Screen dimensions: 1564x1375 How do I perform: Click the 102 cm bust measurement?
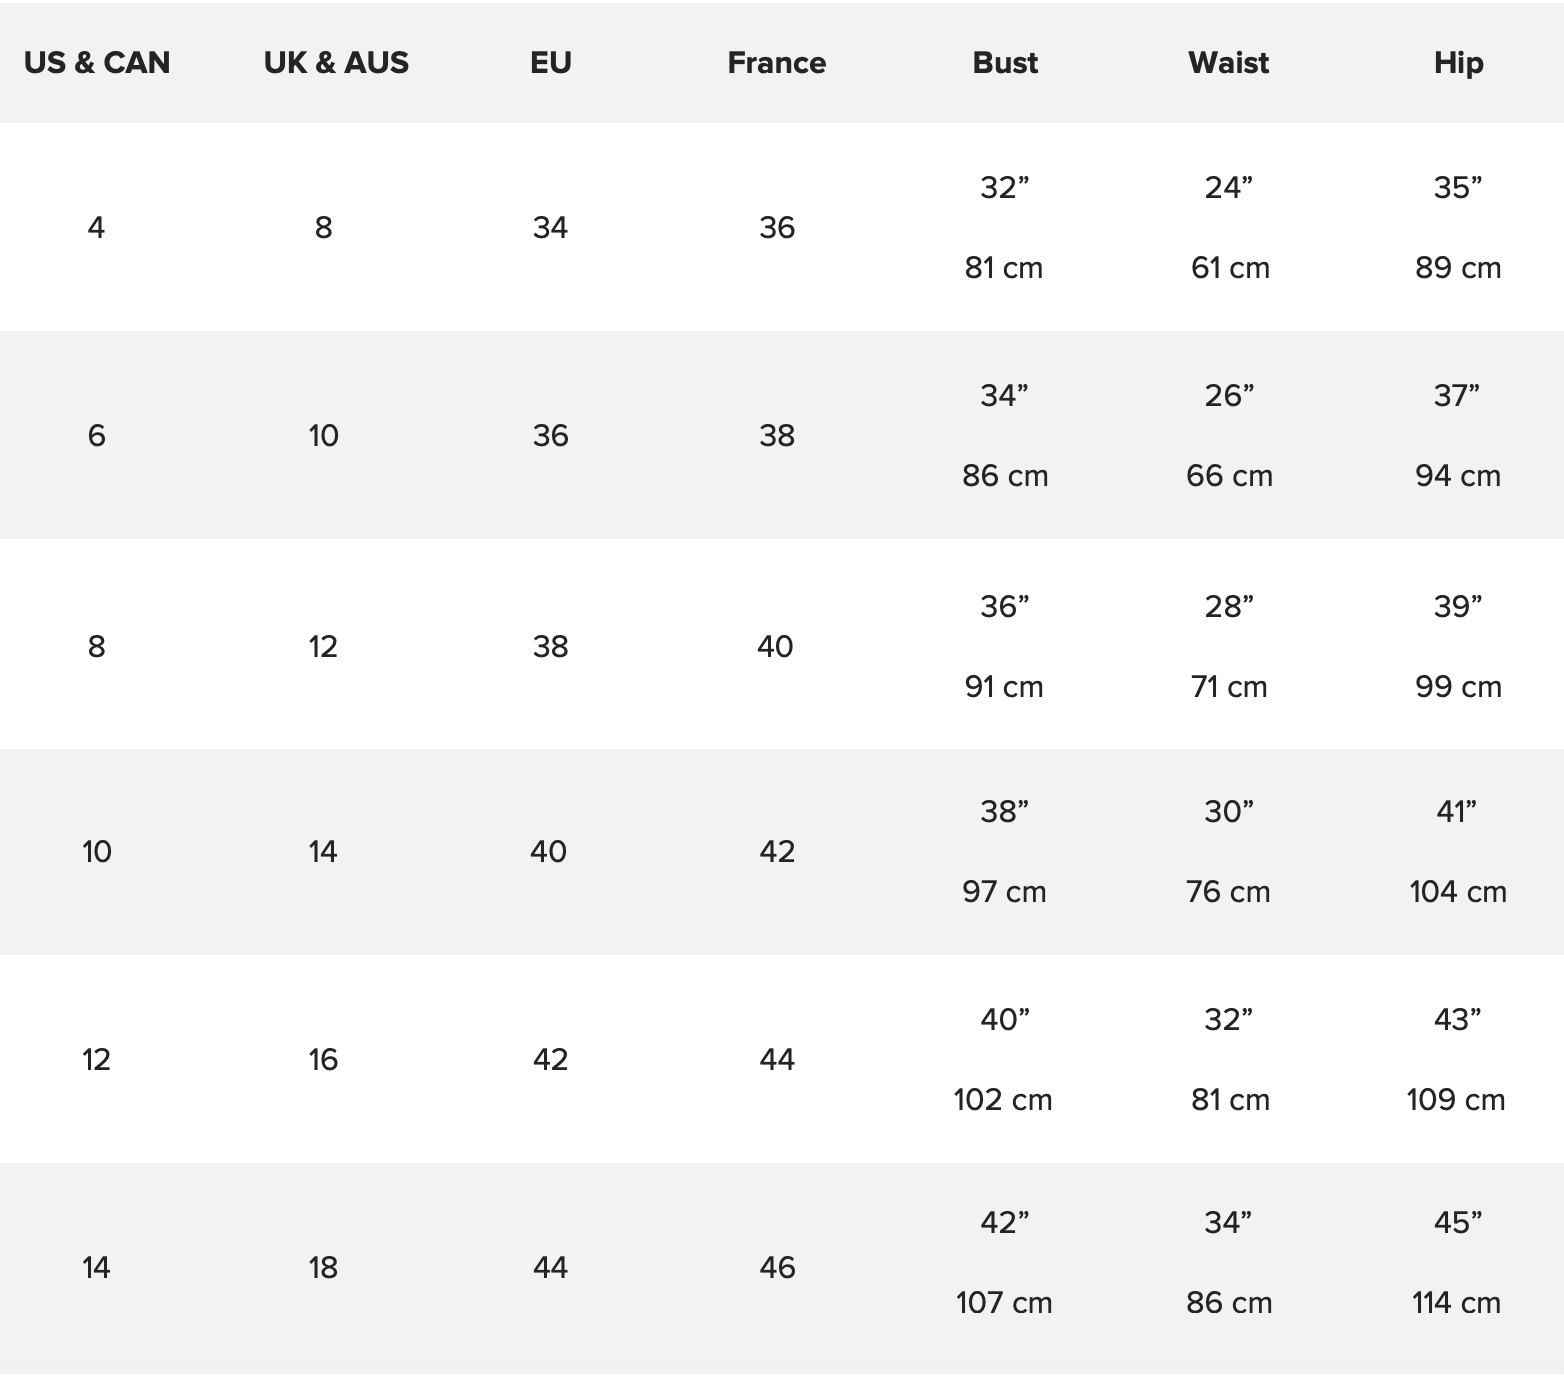[1003, 1100]
